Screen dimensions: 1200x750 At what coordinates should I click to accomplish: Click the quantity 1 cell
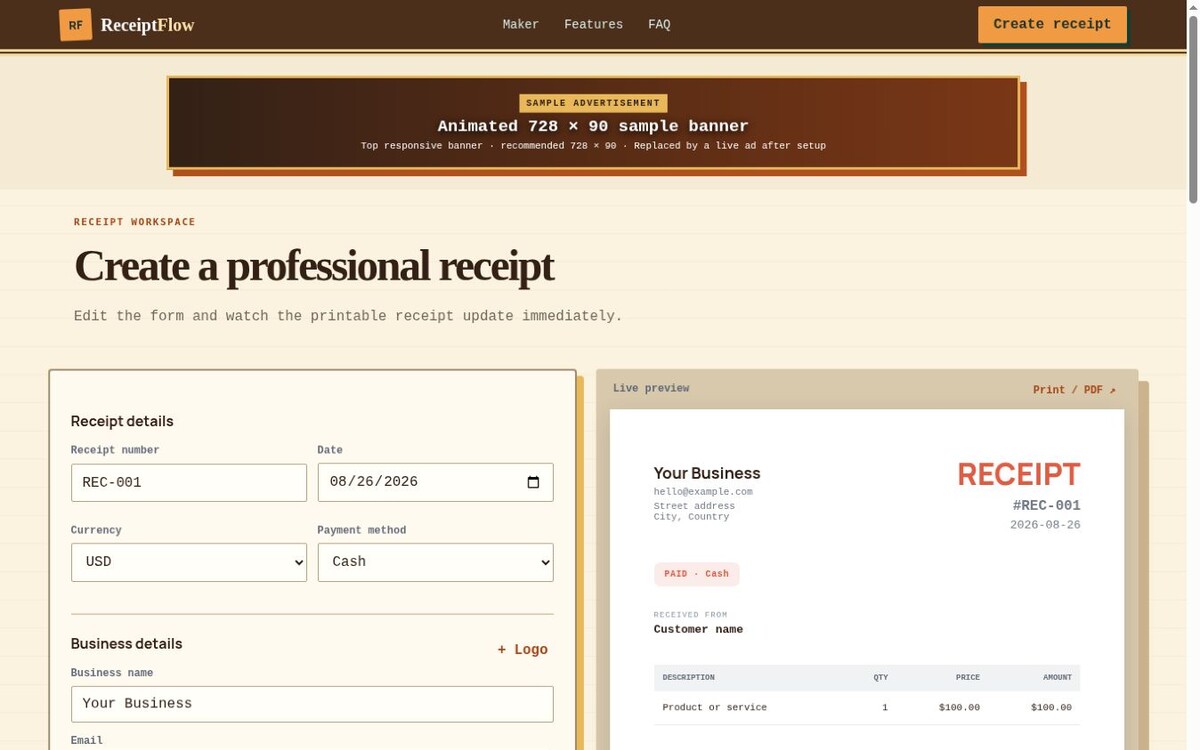coord(885,707)
